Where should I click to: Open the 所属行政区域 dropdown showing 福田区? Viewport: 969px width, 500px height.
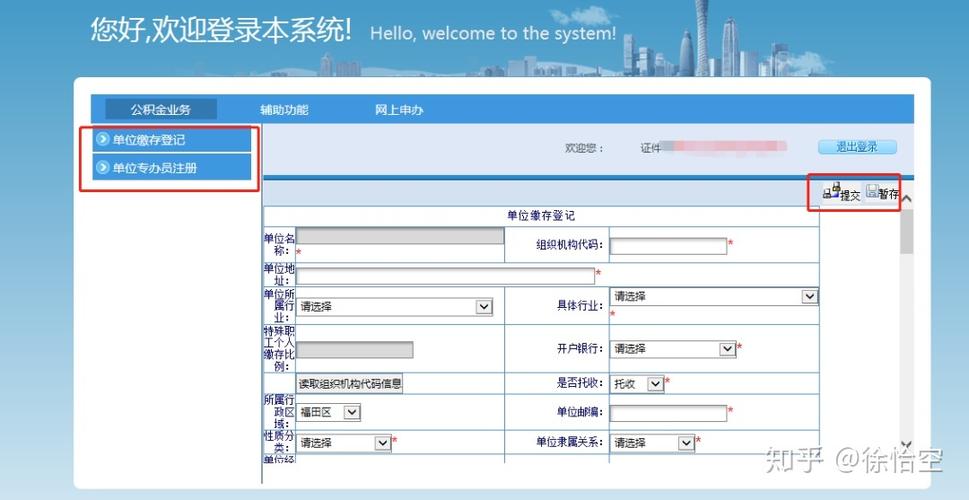[328, 412]
